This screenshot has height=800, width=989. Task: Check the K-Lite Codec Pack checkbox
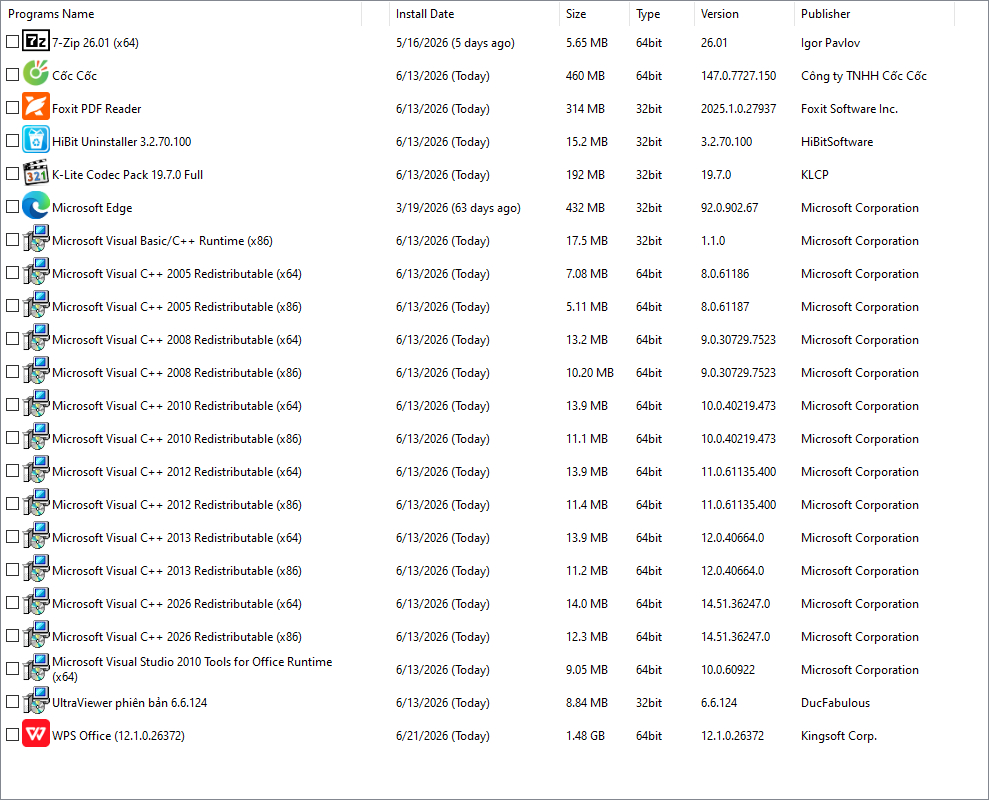[x=13, y=174]
